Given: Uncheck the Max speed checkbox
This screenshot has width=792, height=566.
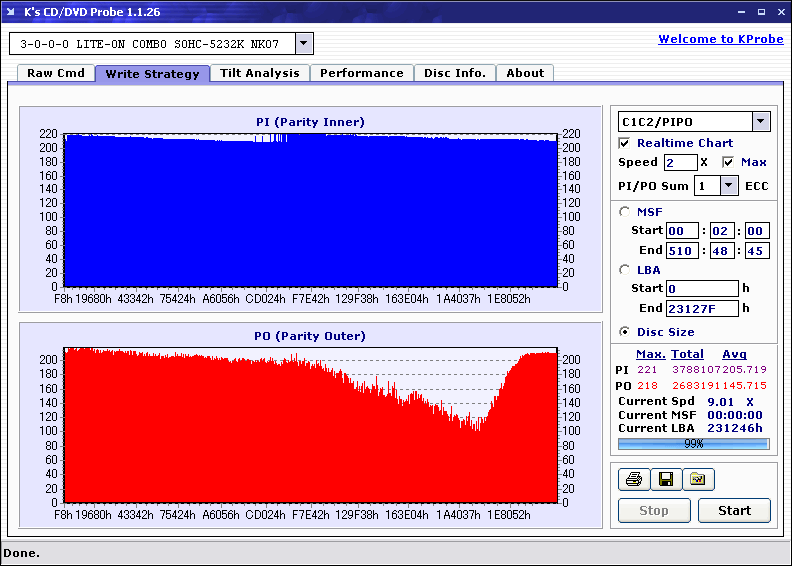Looking at the screenshot, I should 728,162.
